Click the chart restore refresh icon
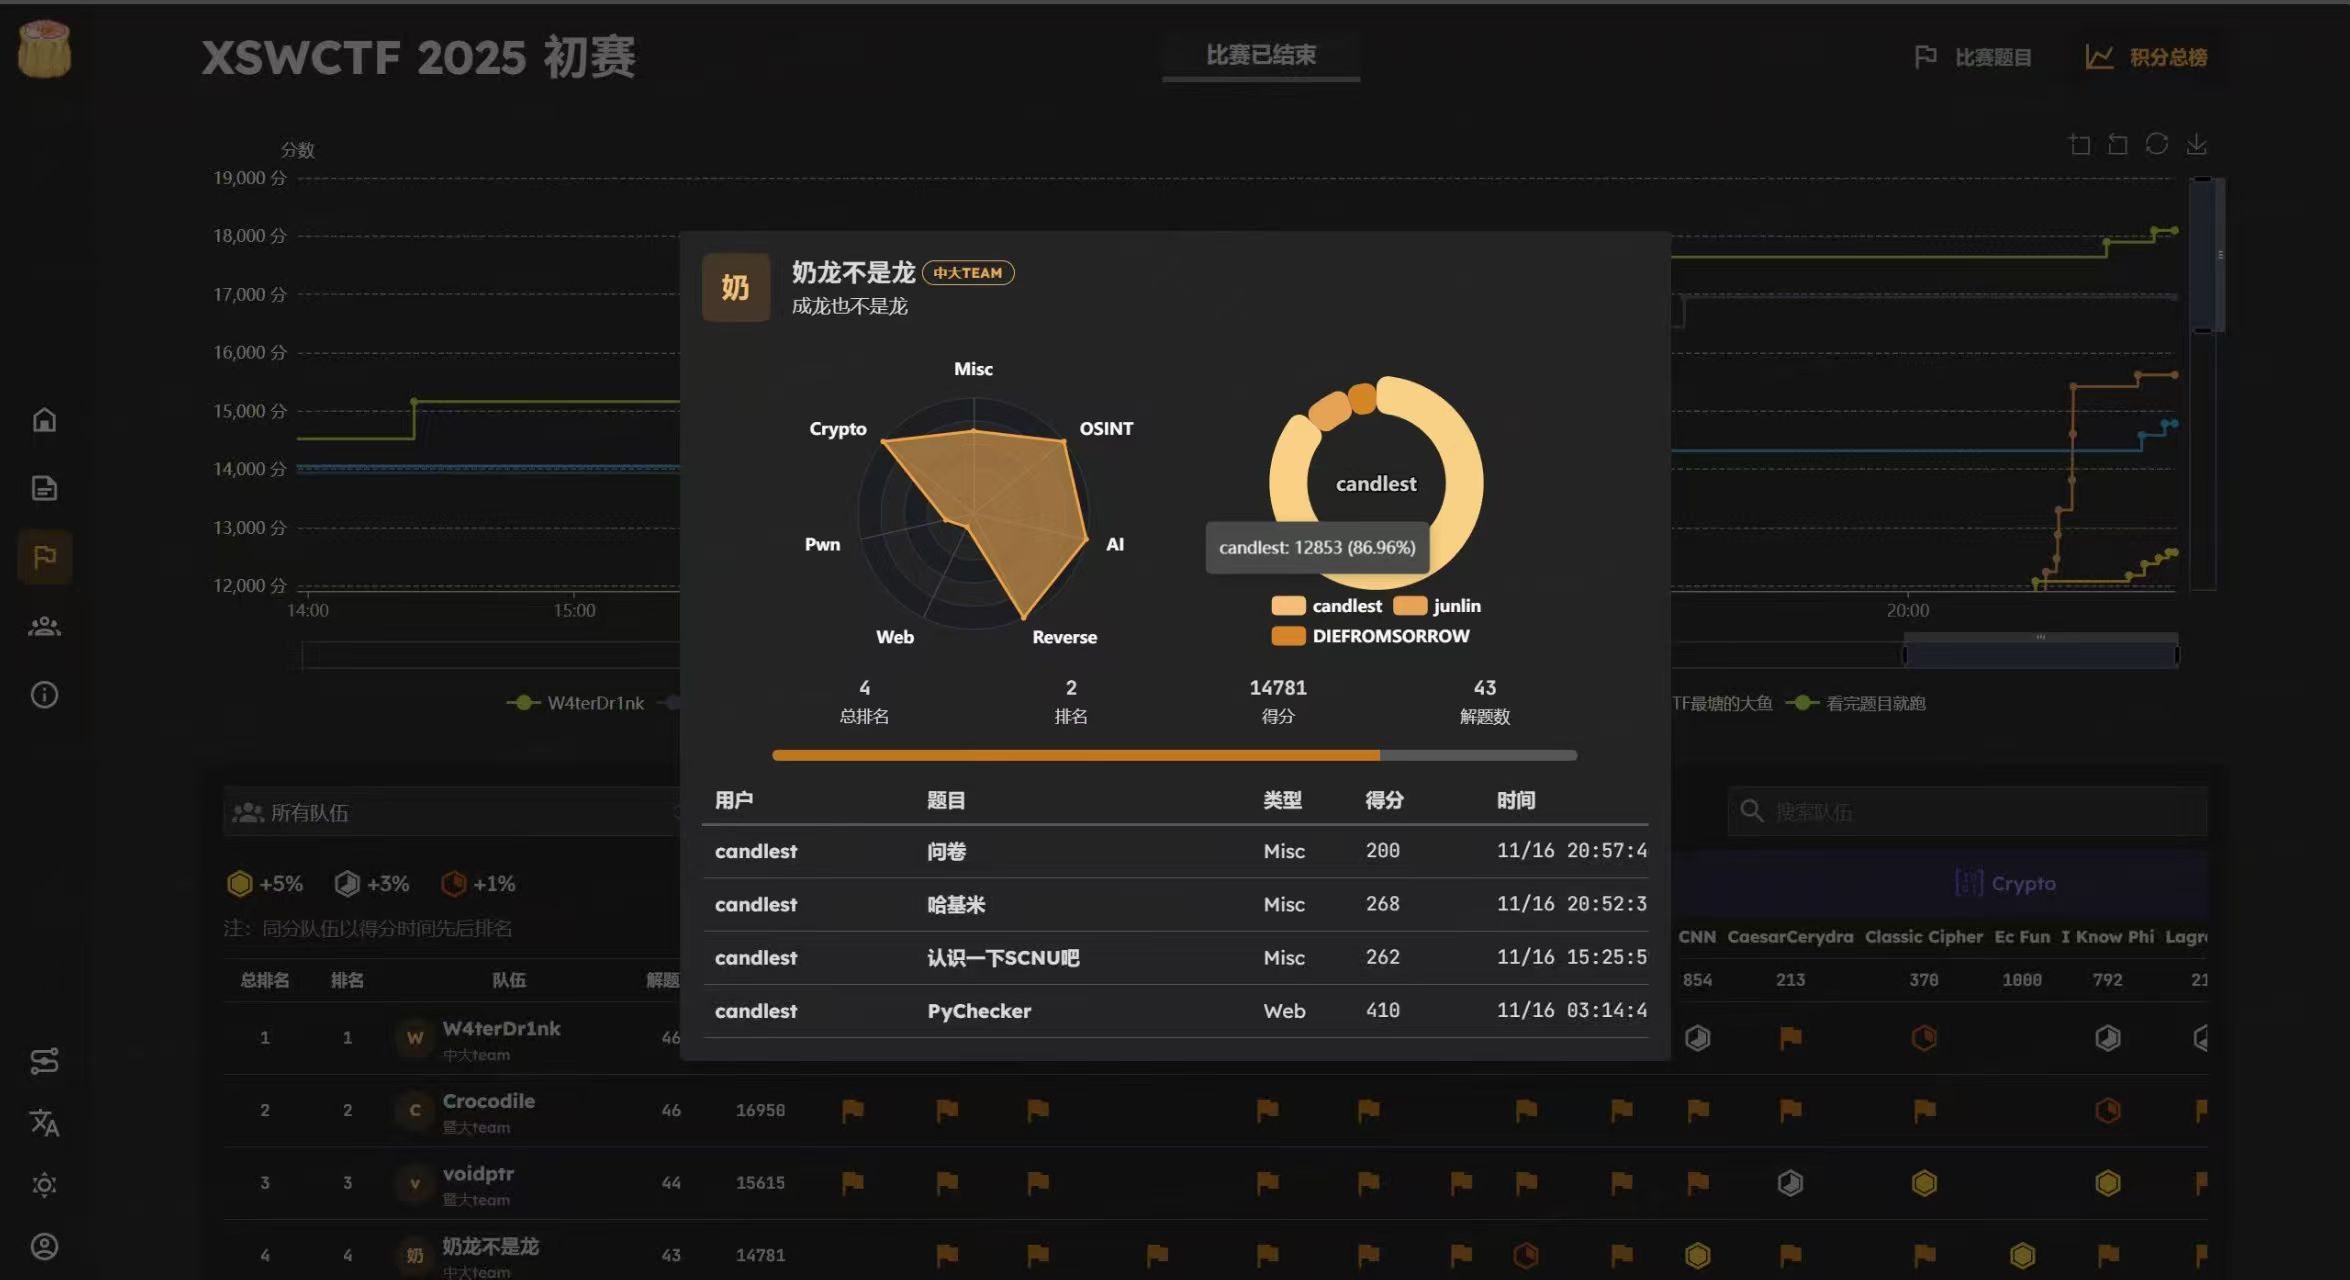Viewport: 2350px width, 1280px height. pyautogui.click(x=2157, y=145)
